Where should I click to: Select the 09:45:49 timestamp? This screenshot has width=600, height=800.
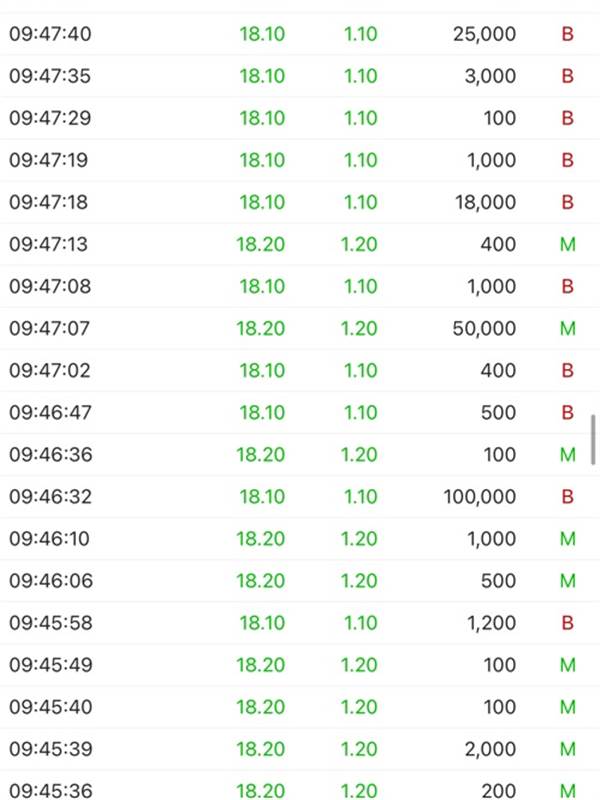[x=51, y=665]
